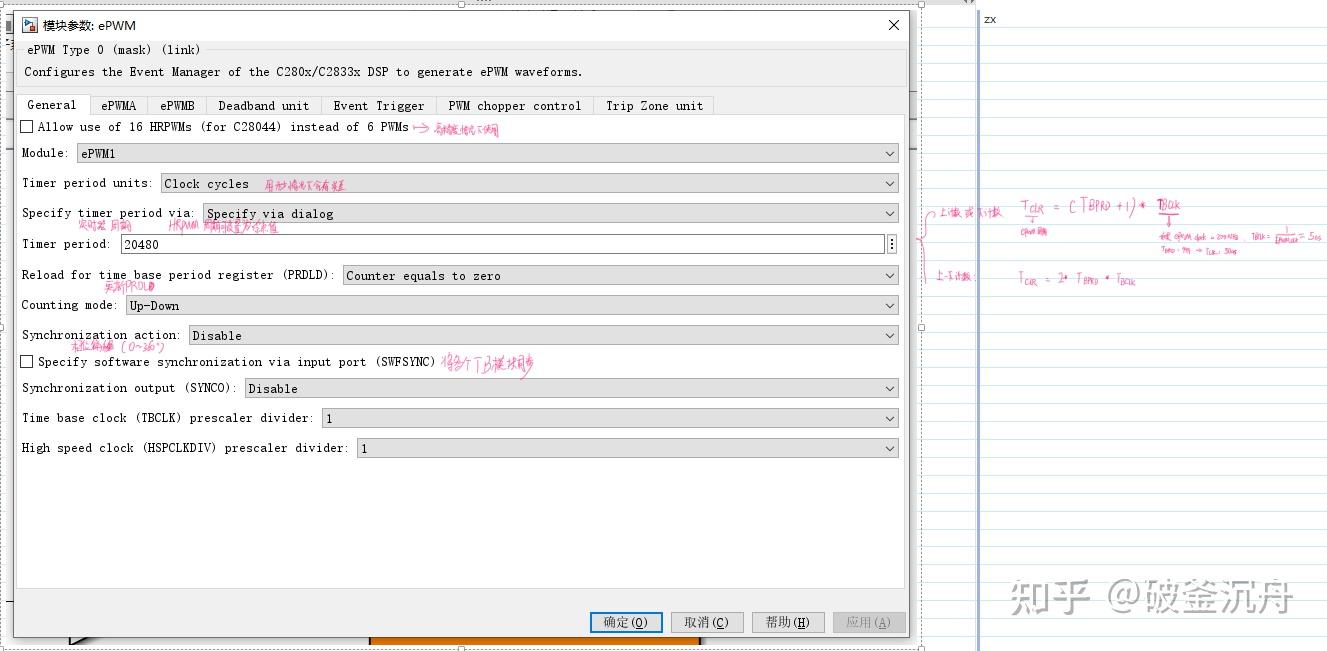The height and width of the screenshot is (651, 1327).
Task: Open TBCLK prescaler divider dropdown
Action: click(x=610, y=419)
